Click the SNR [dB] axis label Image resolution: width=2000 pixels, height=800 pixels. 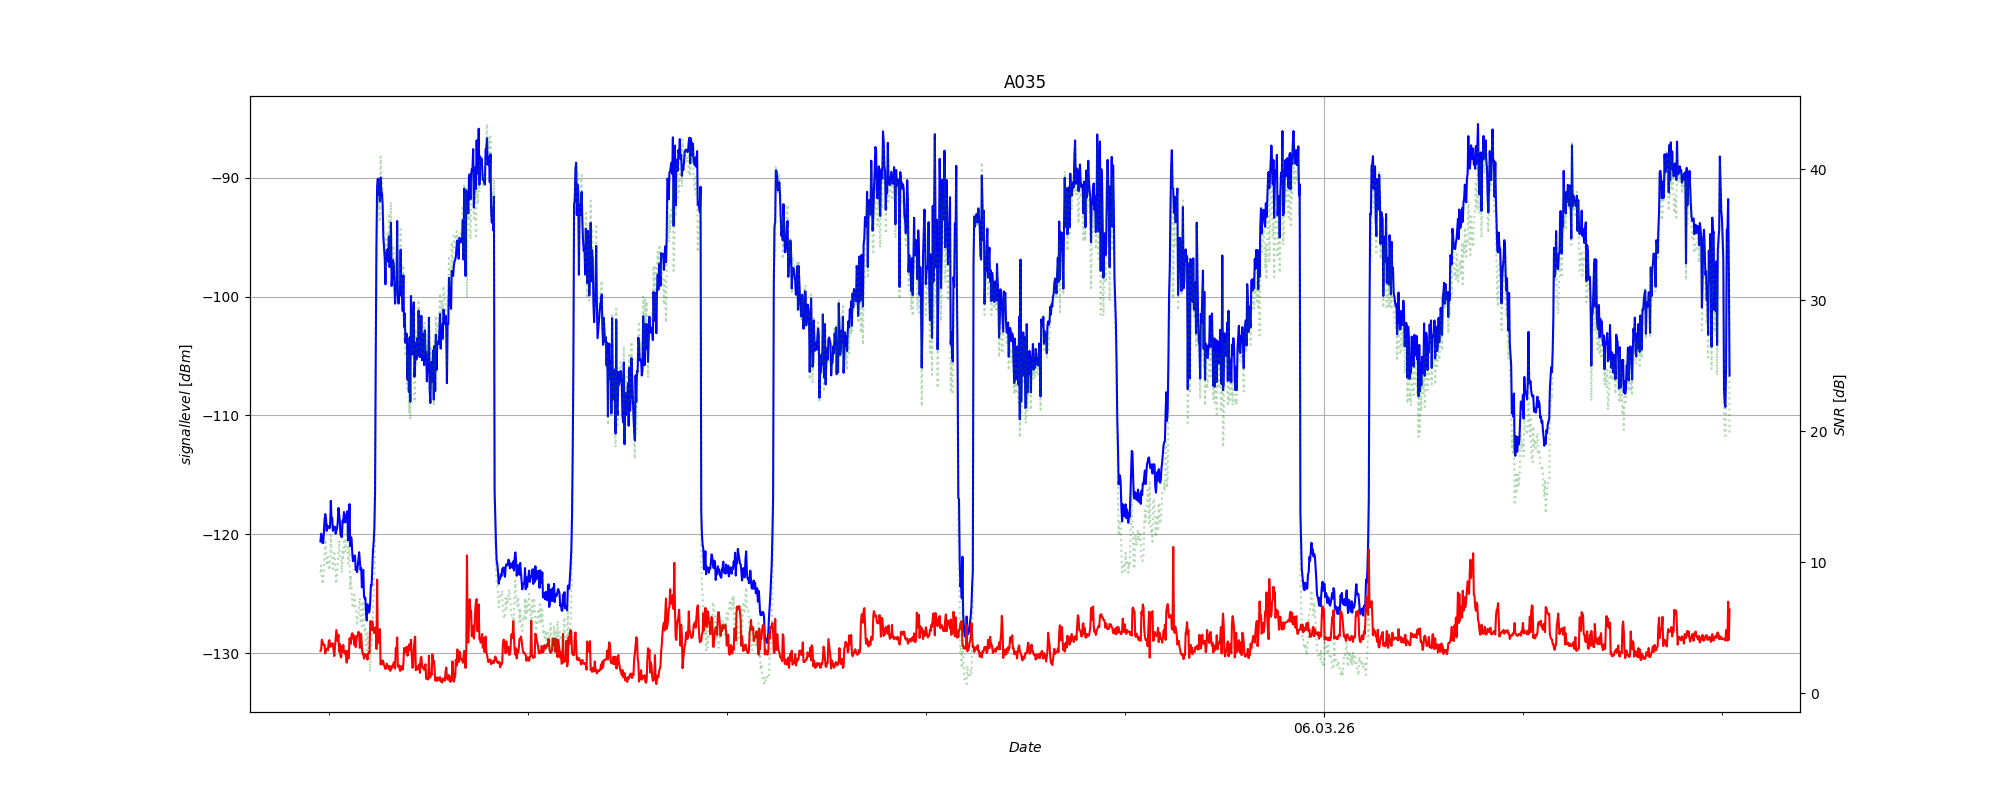(1839, 405)
